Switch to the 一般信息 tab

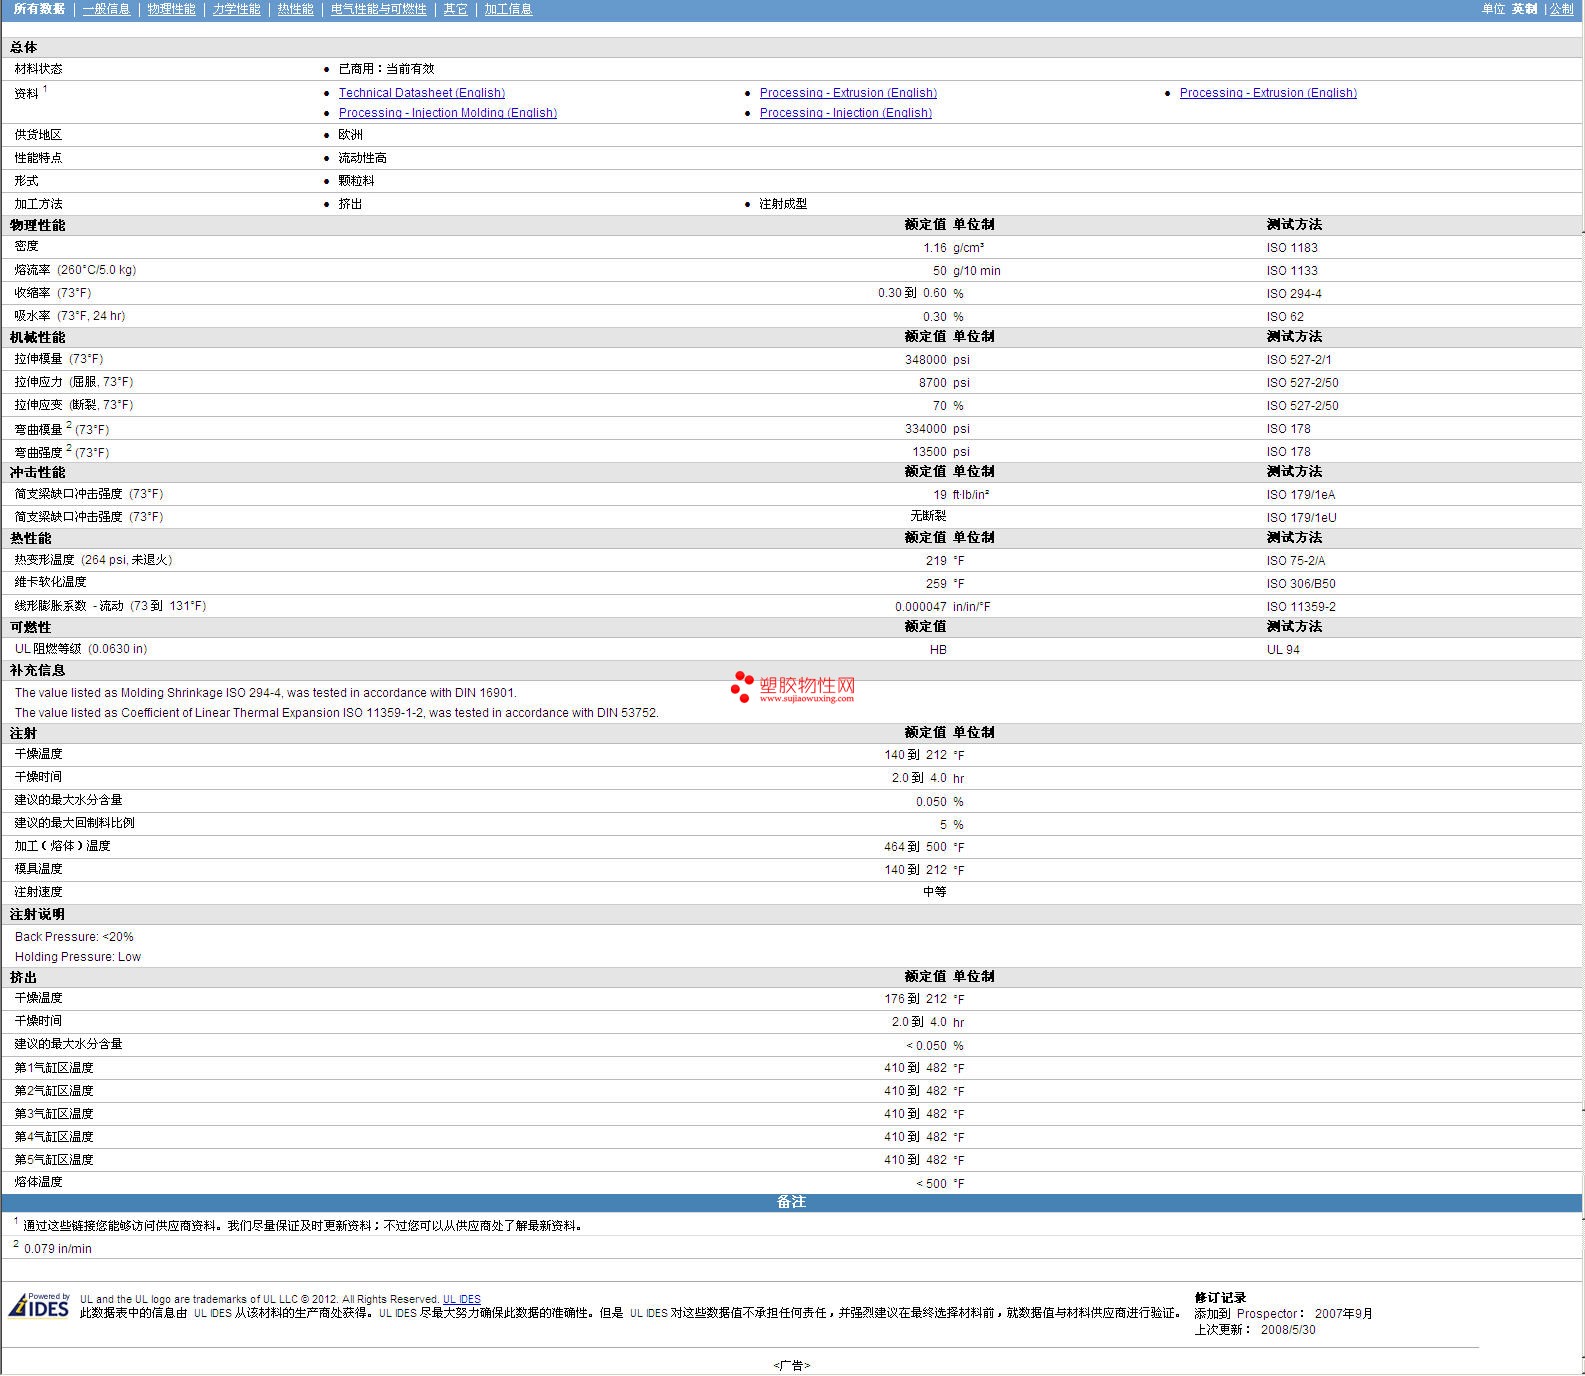(x=106, y=9)
